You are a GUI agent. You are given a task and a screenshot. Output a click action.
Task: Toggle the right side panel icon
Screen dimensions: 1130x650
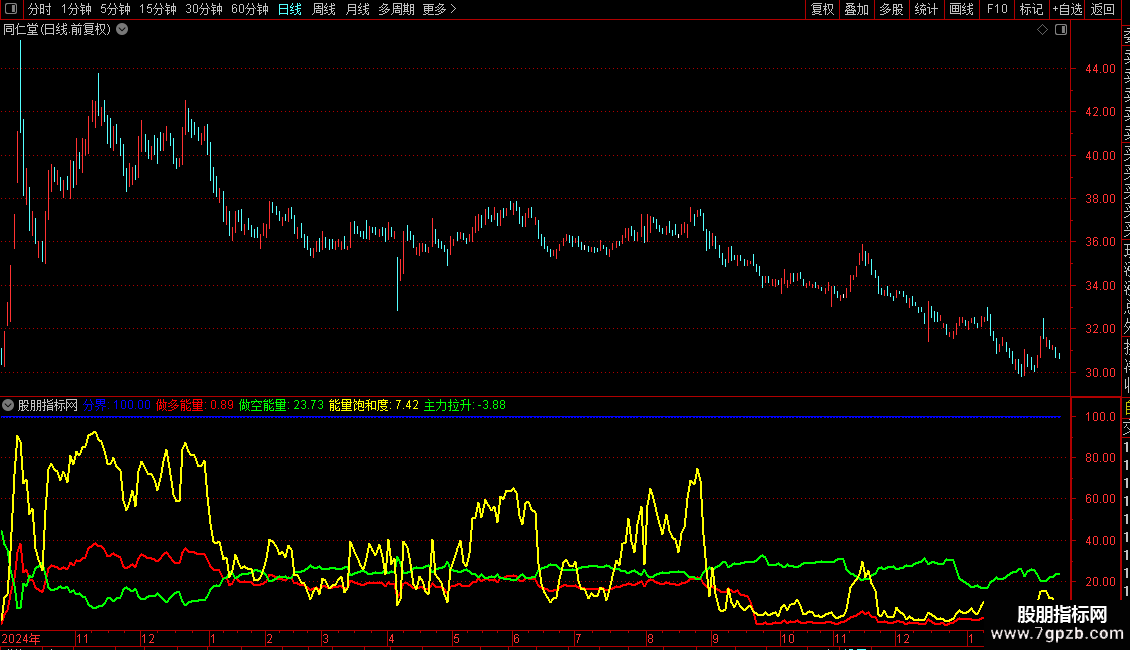1061,30
